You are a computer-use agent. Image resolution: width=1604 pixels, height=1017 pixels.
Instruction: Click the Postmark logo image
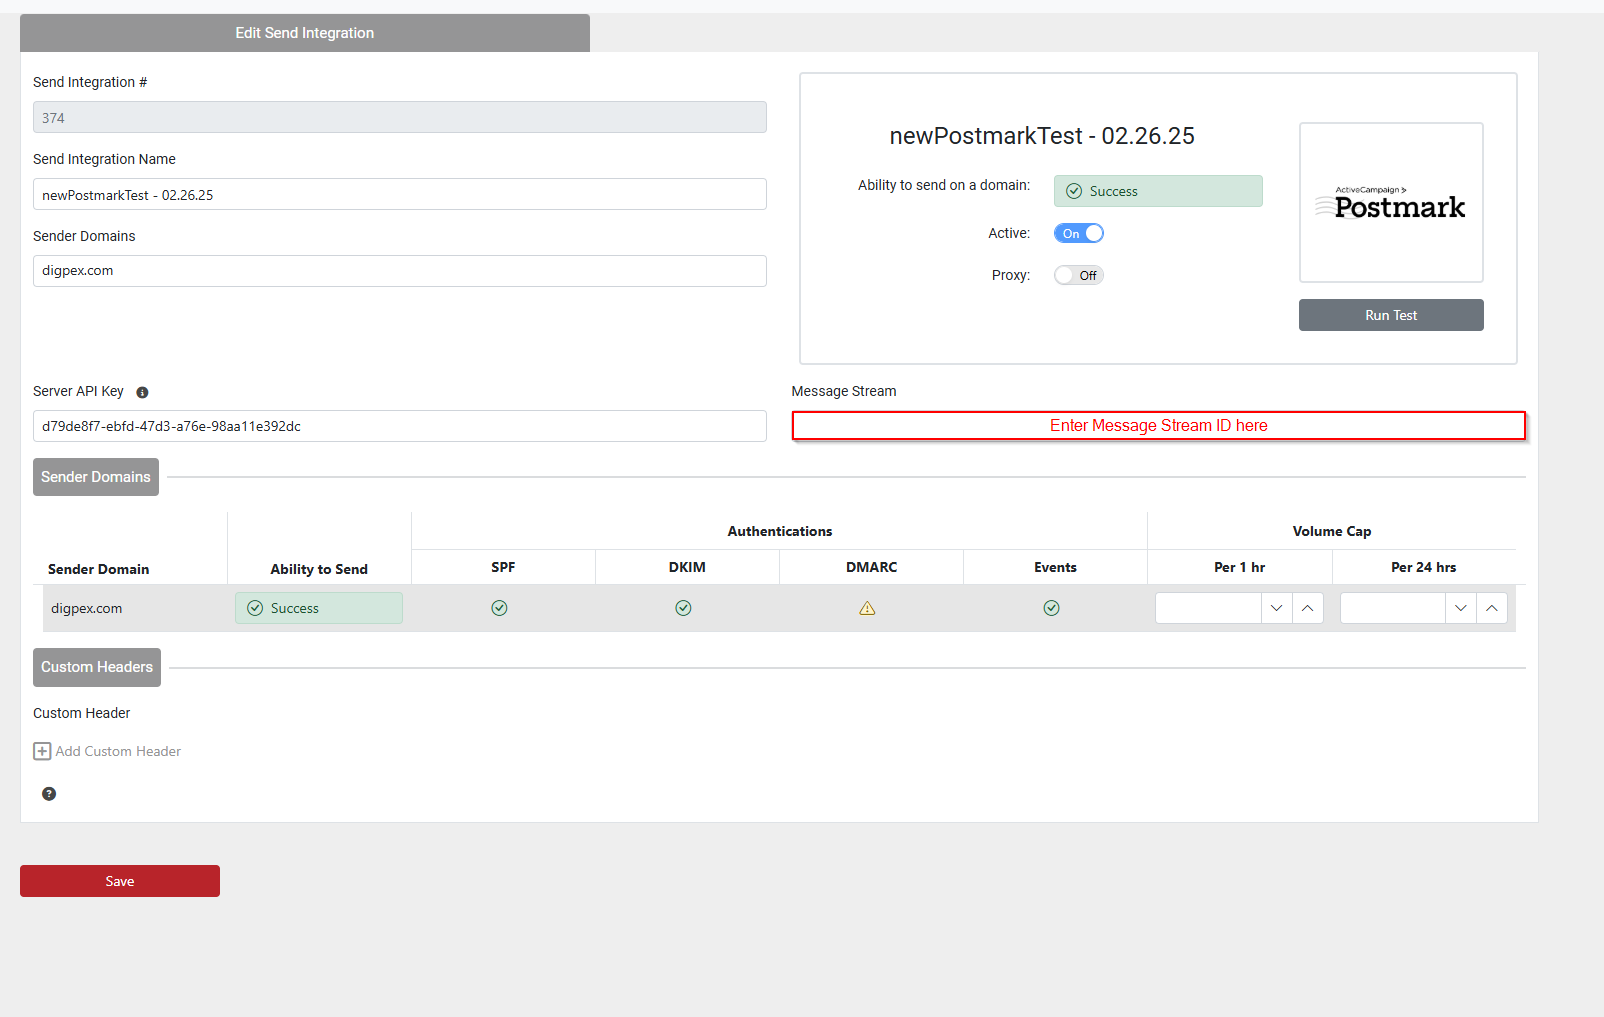click(x=1390, y=203)
